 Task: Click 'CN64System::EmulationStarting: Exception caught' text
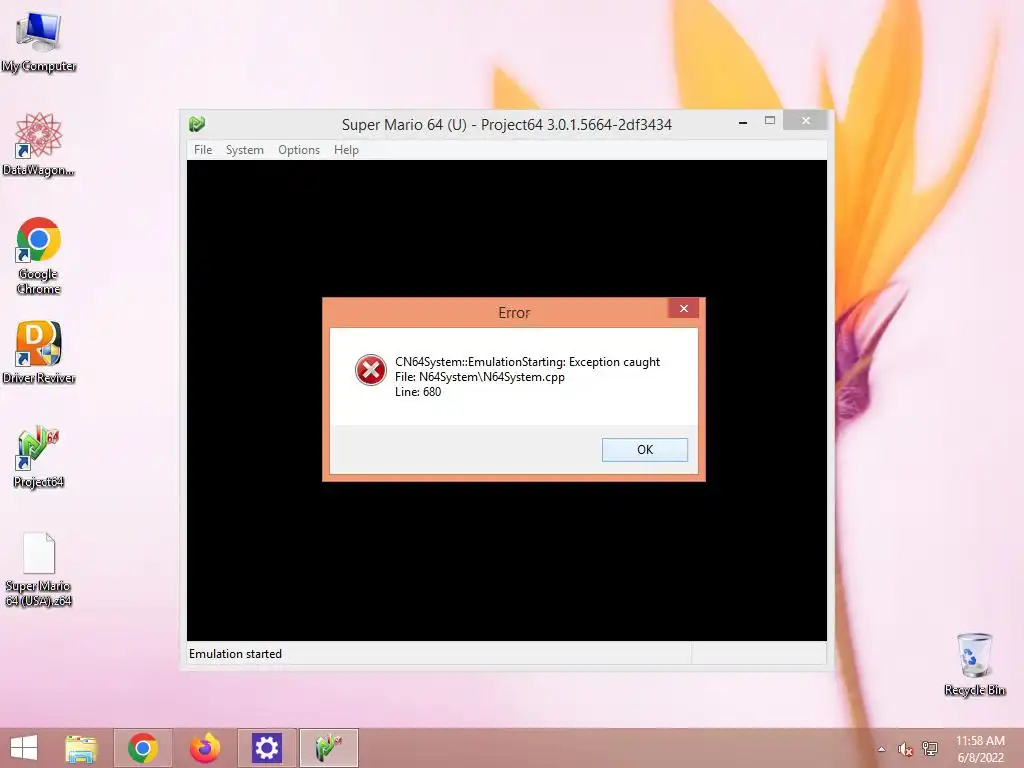[527, 362]
